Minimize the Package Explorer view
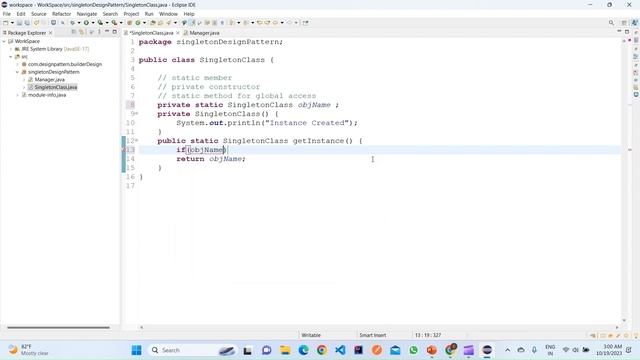This screenshot has width=640, height=360. [107, 32]
